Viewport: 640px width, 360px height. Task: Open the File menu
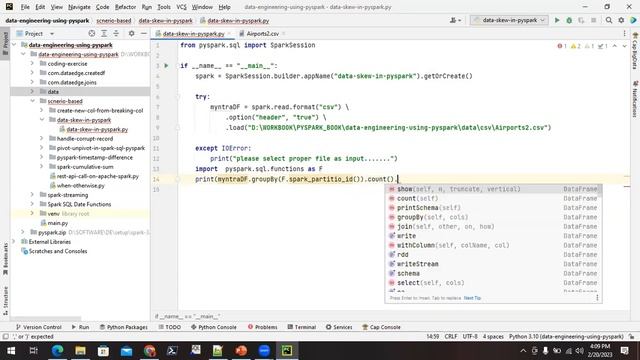tap(25, 7)
